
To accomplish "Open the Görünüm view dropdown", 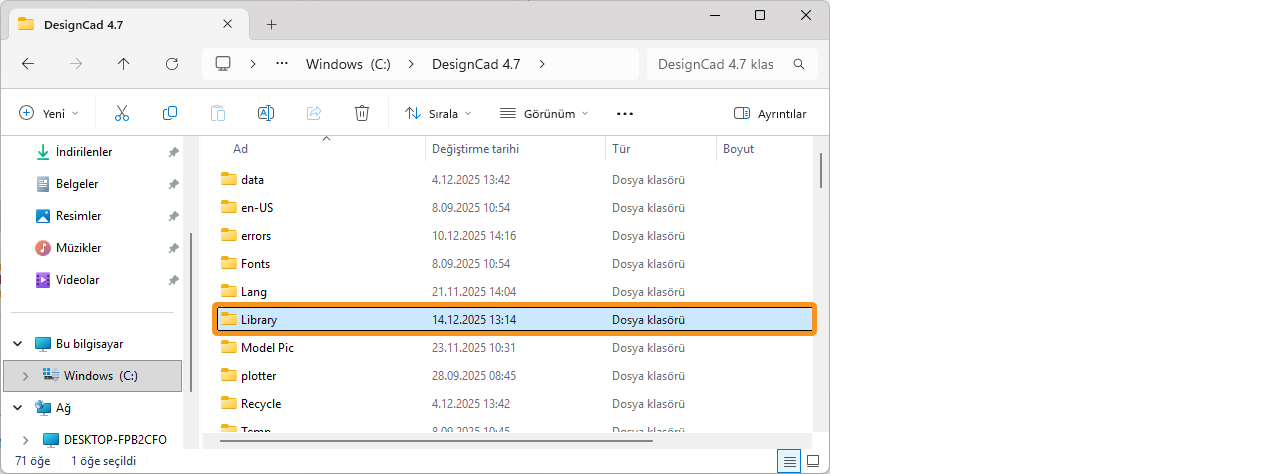I will [x=544, y=113].
